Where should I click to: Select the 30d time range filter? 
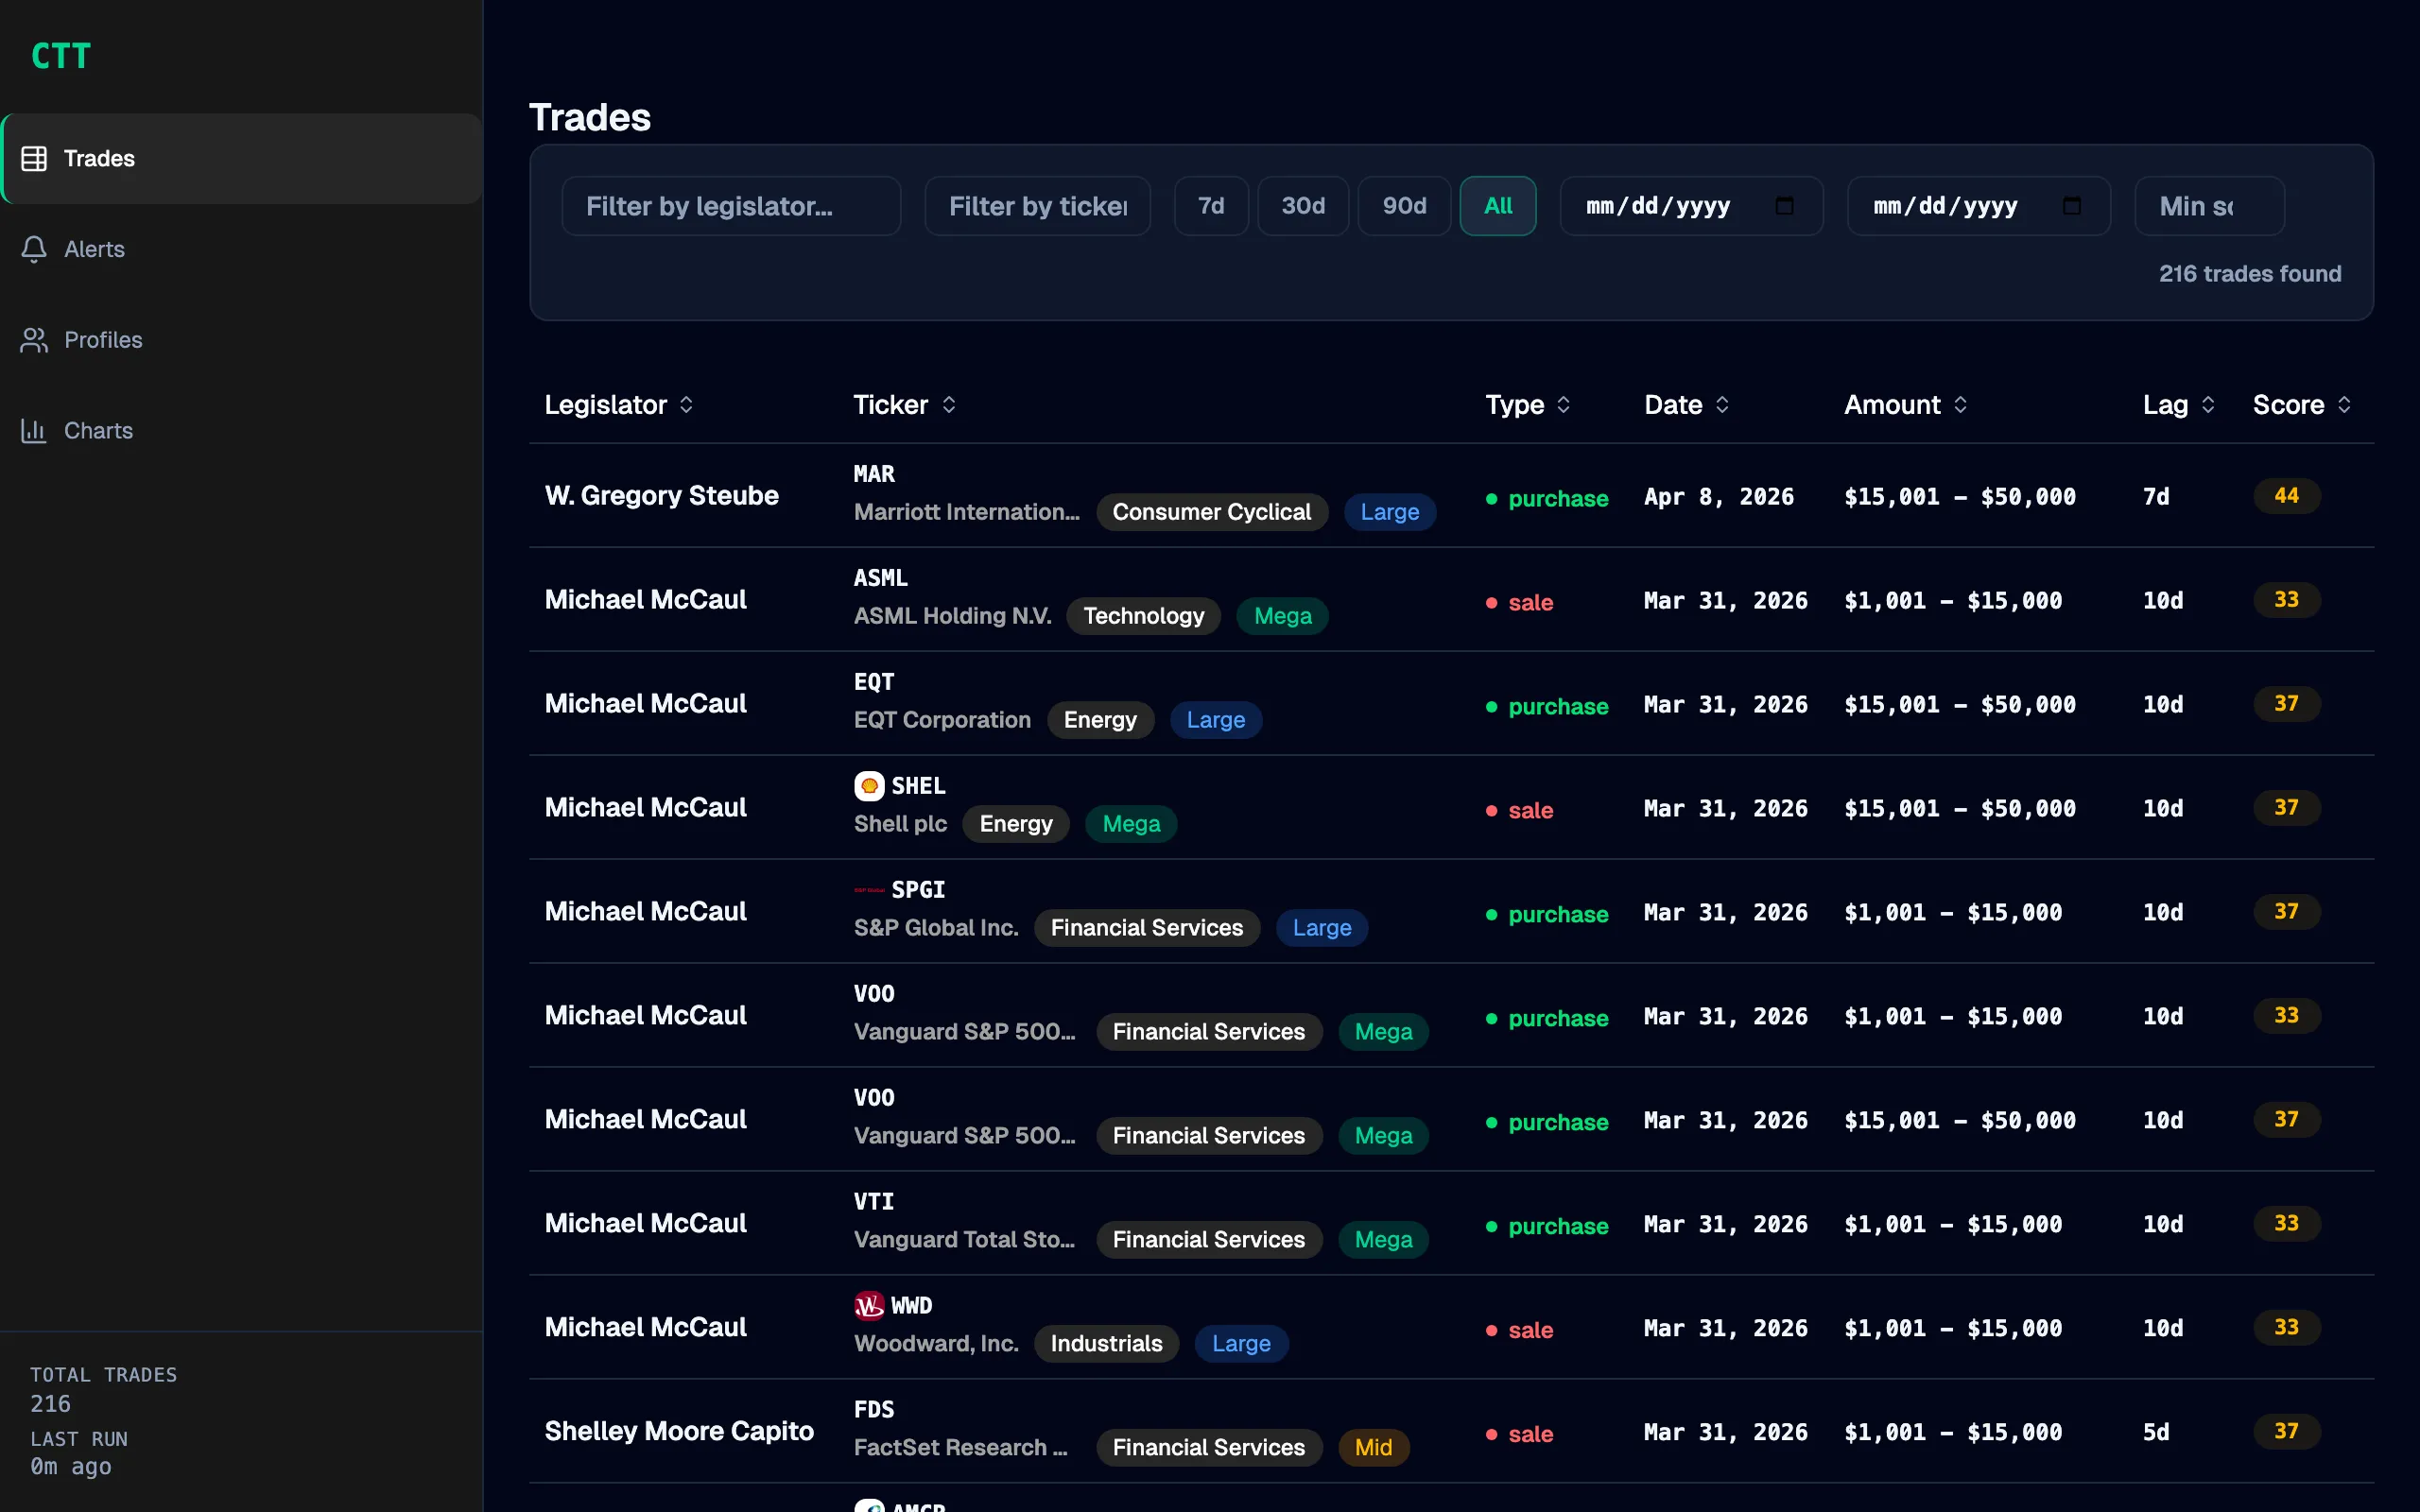click(x=1303, y=206)
